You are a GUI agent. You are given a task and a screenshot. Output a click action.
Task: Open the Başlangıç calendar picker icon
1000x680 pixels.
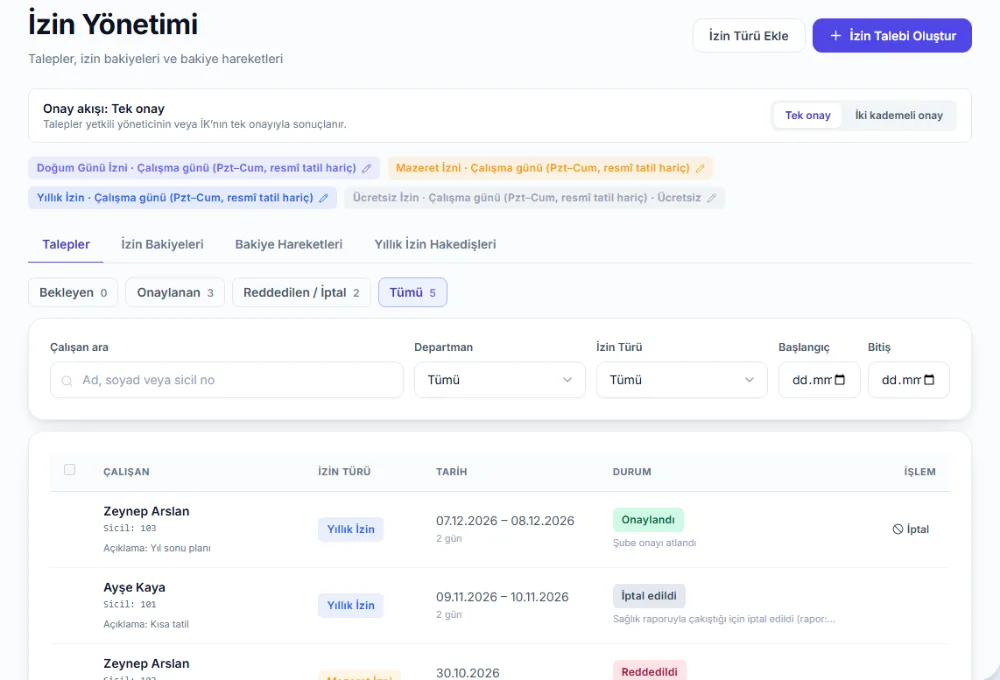point(840,380)
